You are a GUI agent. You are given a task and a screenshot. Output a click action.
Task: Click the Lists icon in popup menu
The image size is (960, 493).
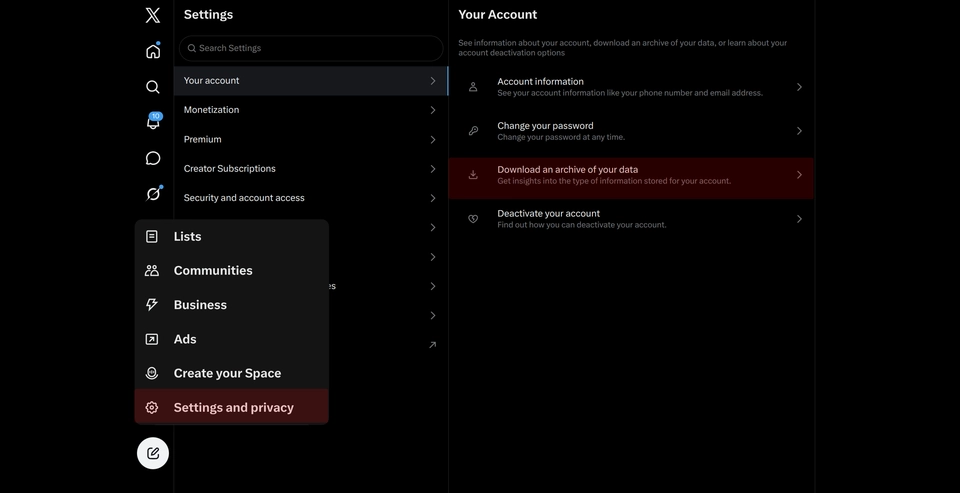point(152,236)
